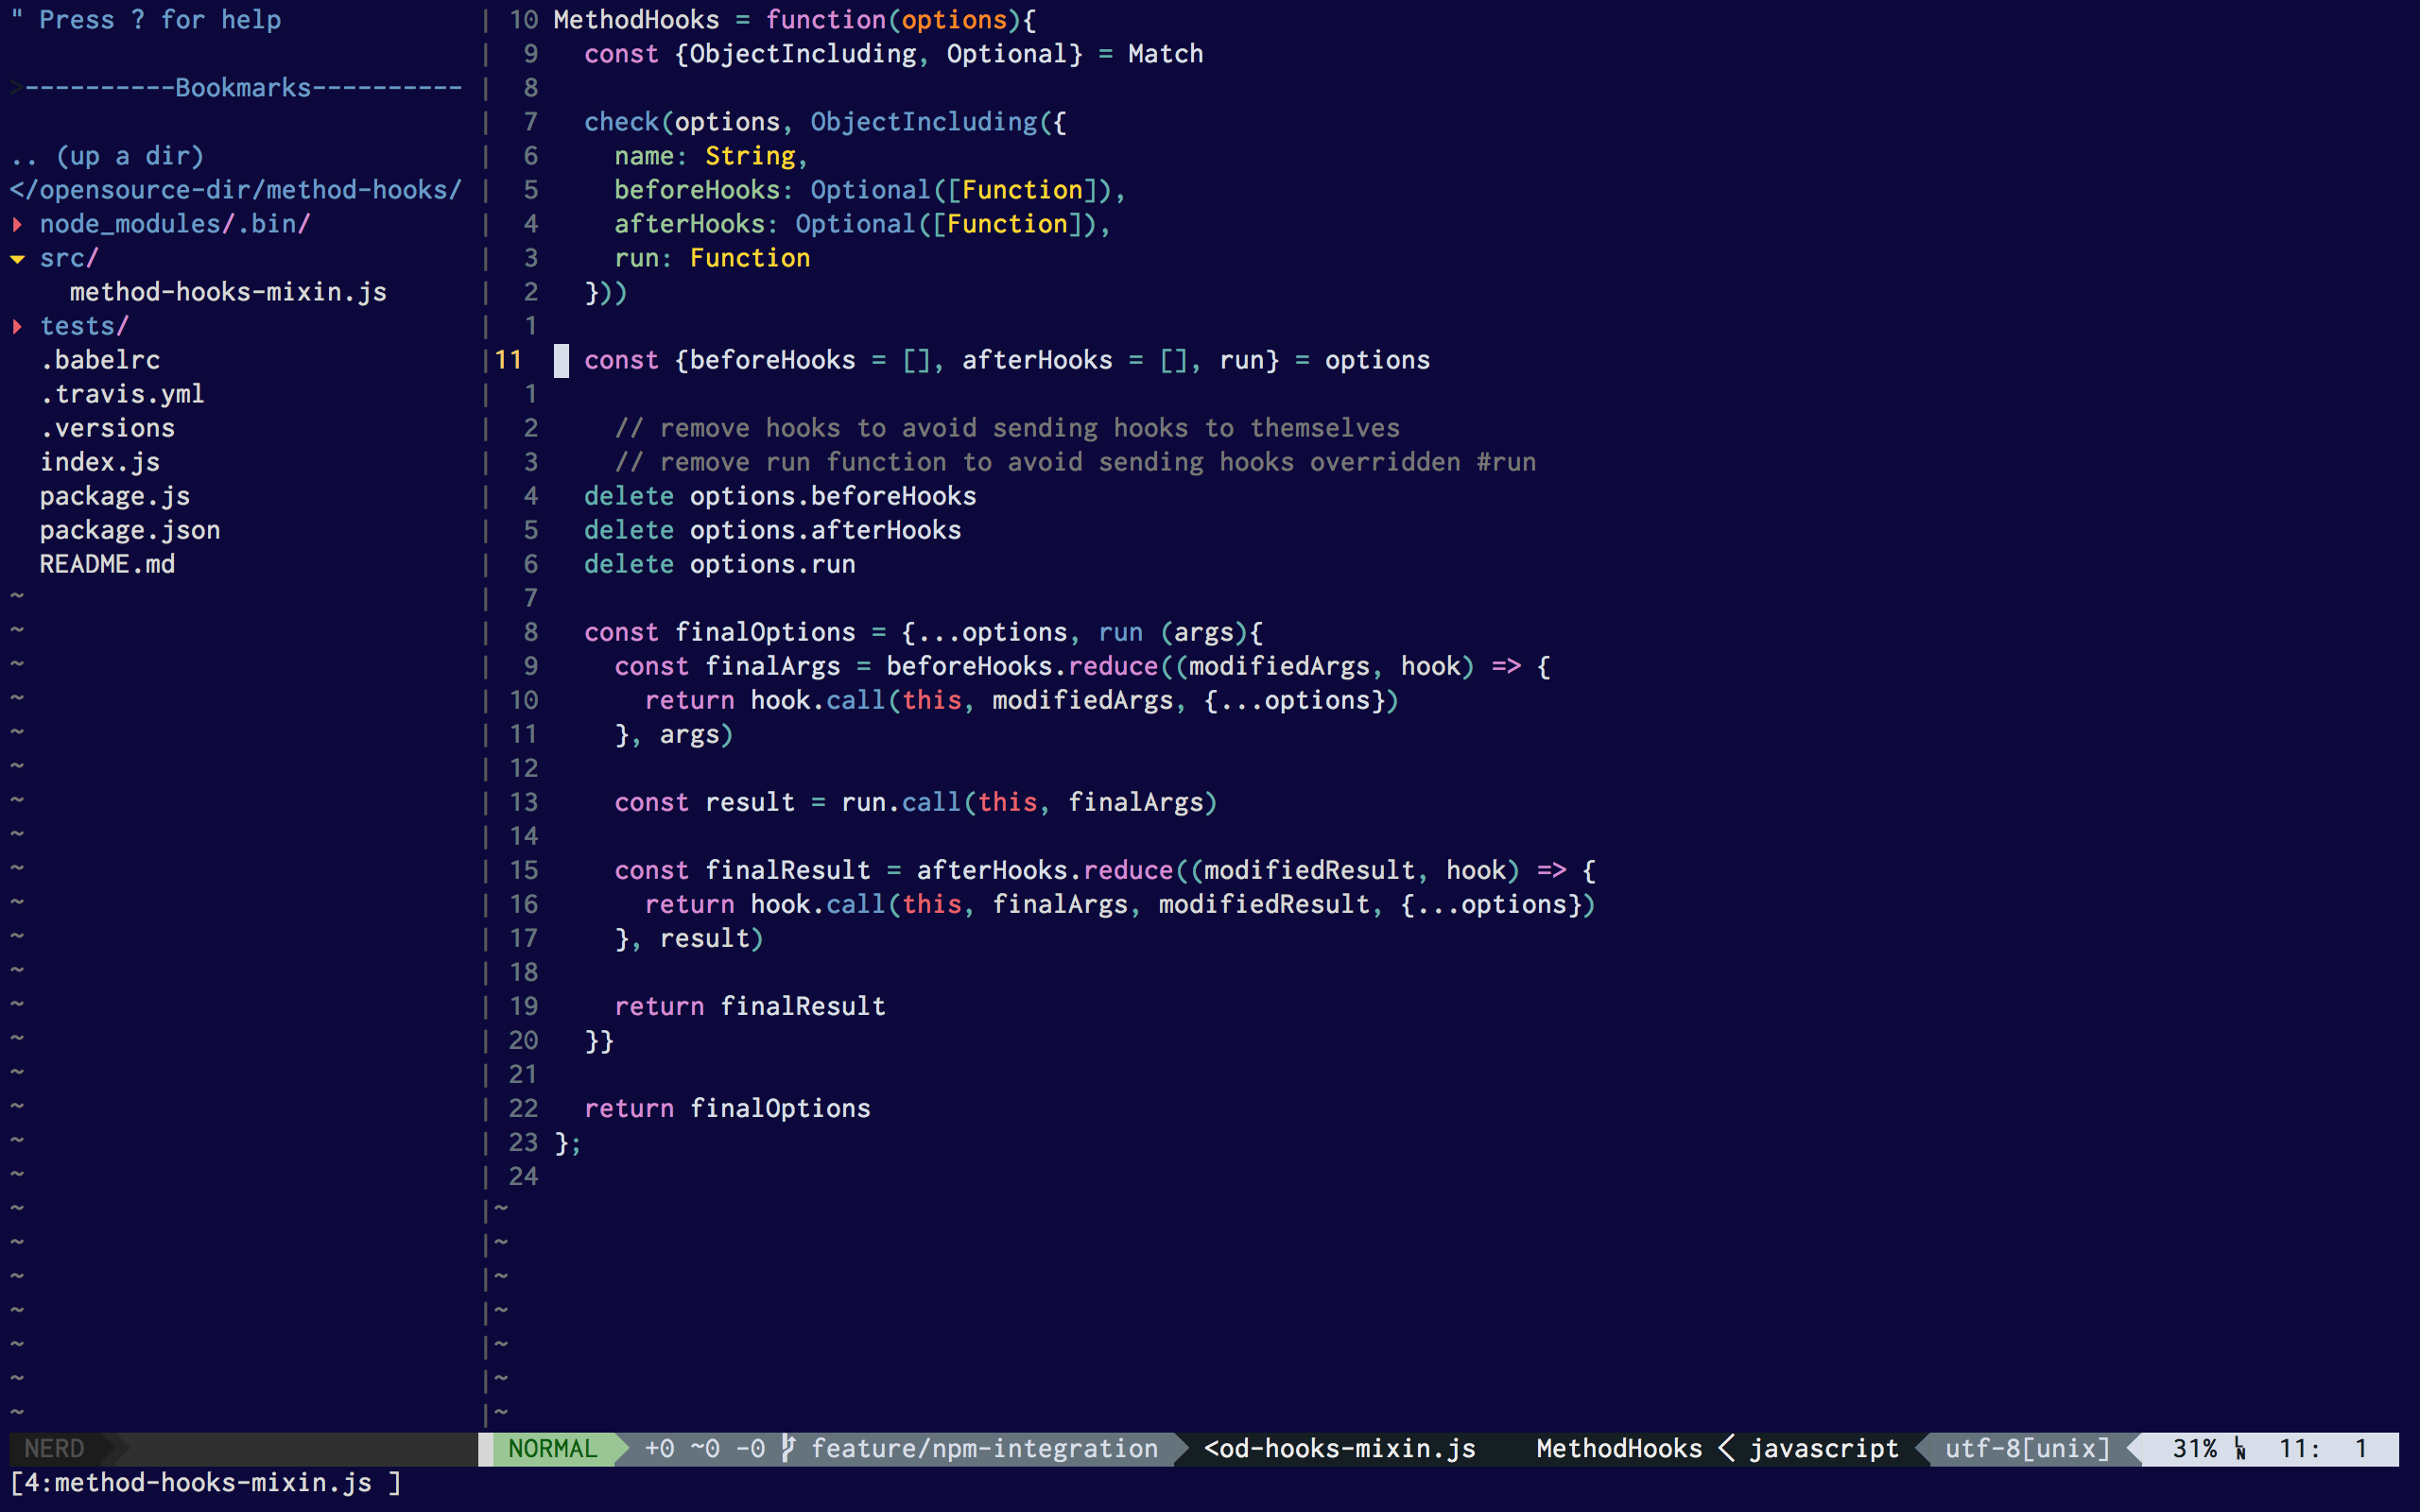
Task: Click the javascript filetype segment
Action: 1823,1448
